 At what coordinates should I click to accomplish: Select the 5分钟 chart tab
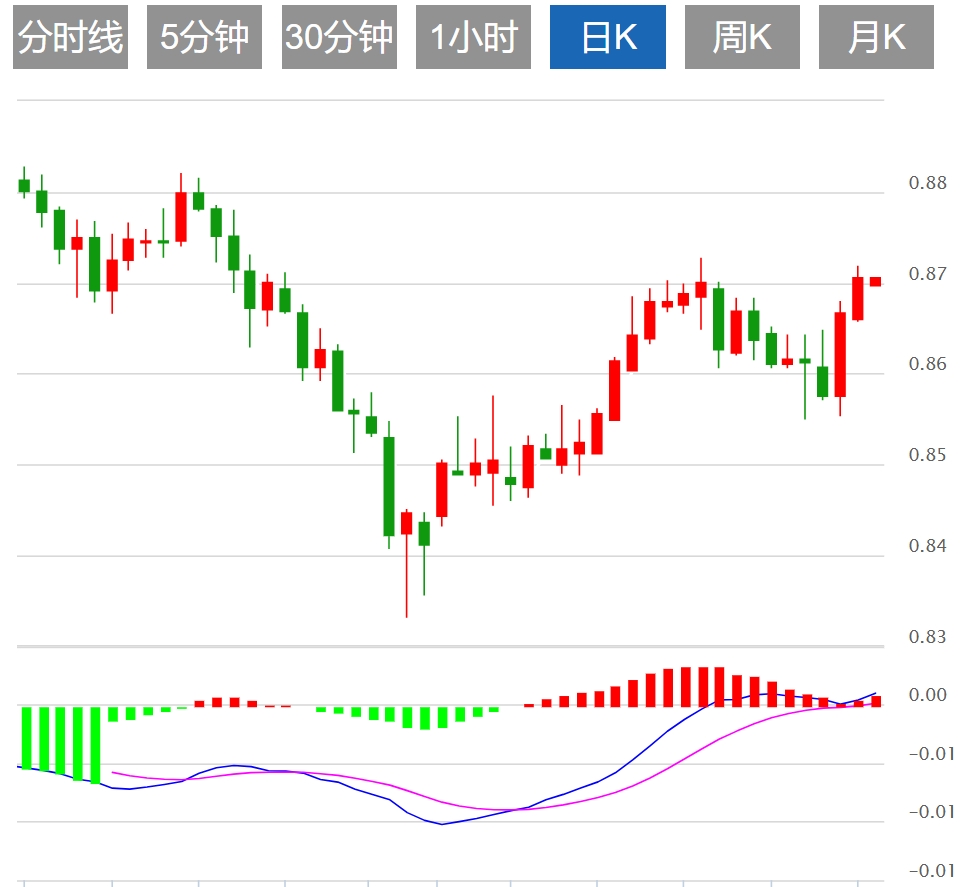pyautogui.click(x=204, y=38)
